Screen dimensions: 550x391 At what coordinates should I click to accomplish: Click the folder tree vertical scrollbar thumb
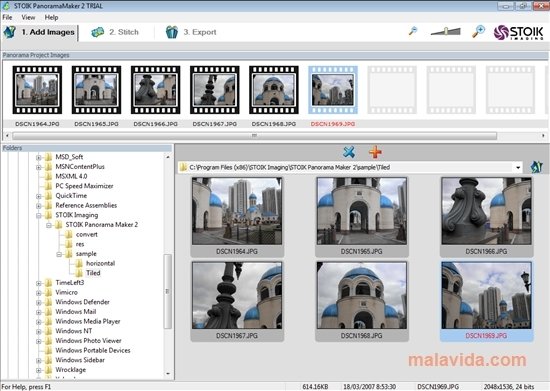tap(168, 291)
